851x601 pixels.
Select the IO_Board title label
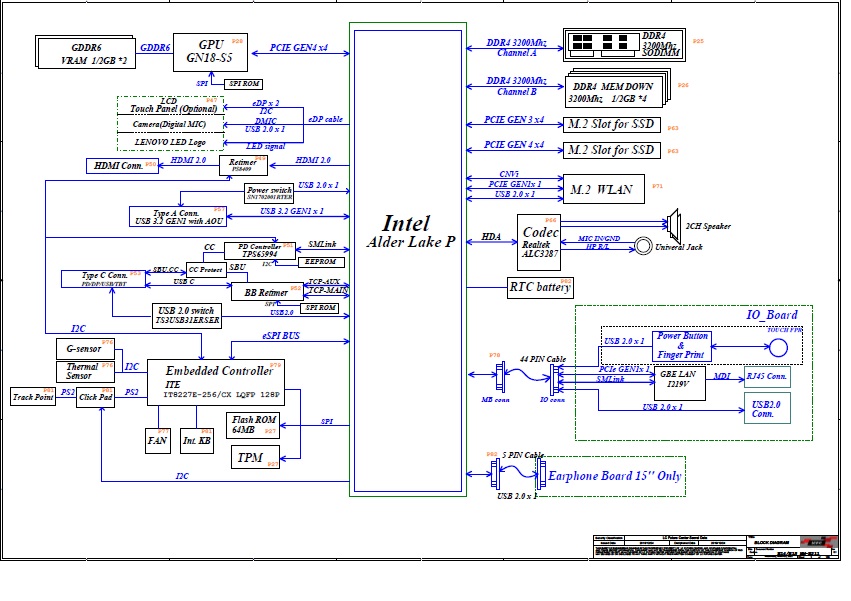pyautogui.click(x=772, y=315)
